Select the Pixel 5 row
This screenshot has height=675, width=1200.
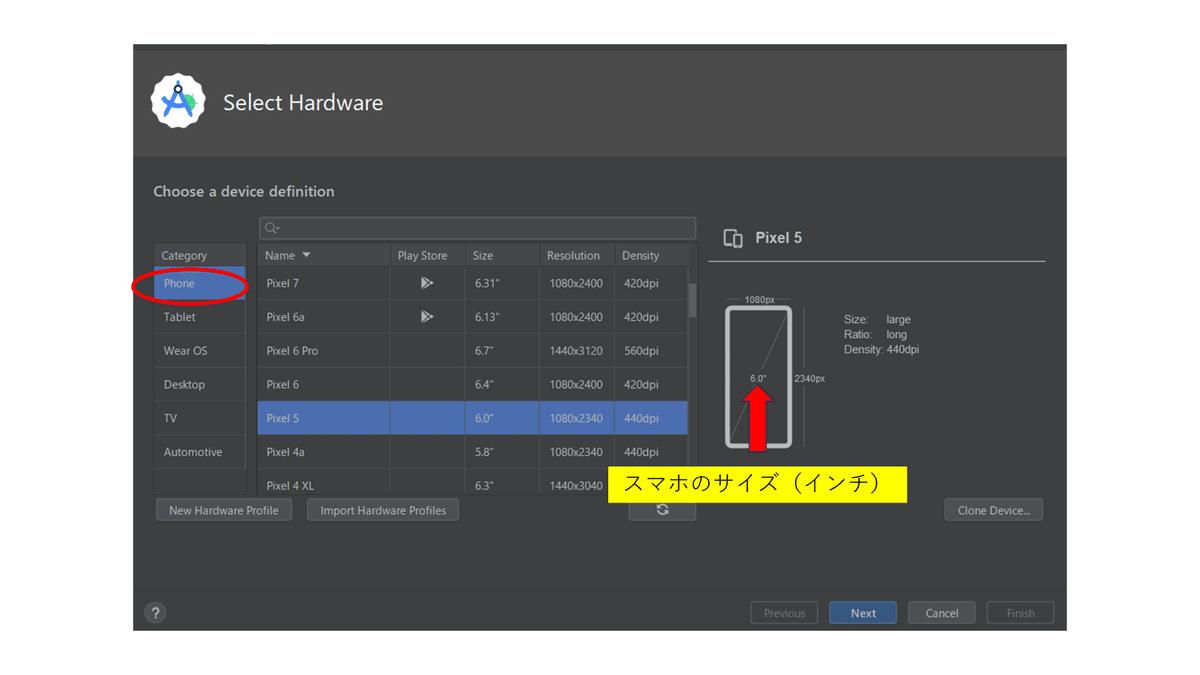coord(472,418)
